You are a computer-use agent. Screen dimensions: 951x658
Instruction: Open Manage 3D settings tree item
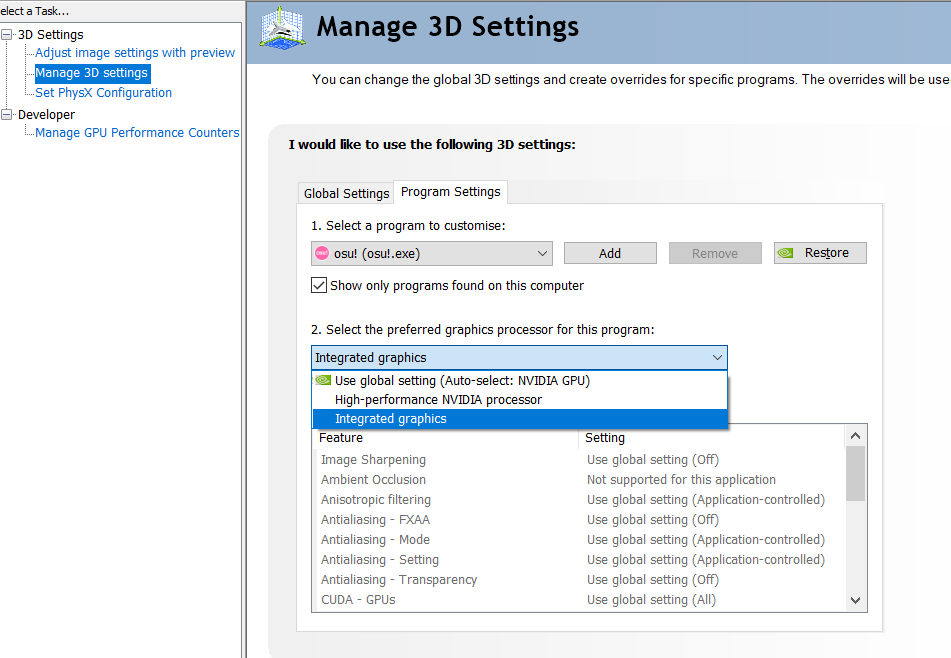[92, 73]
